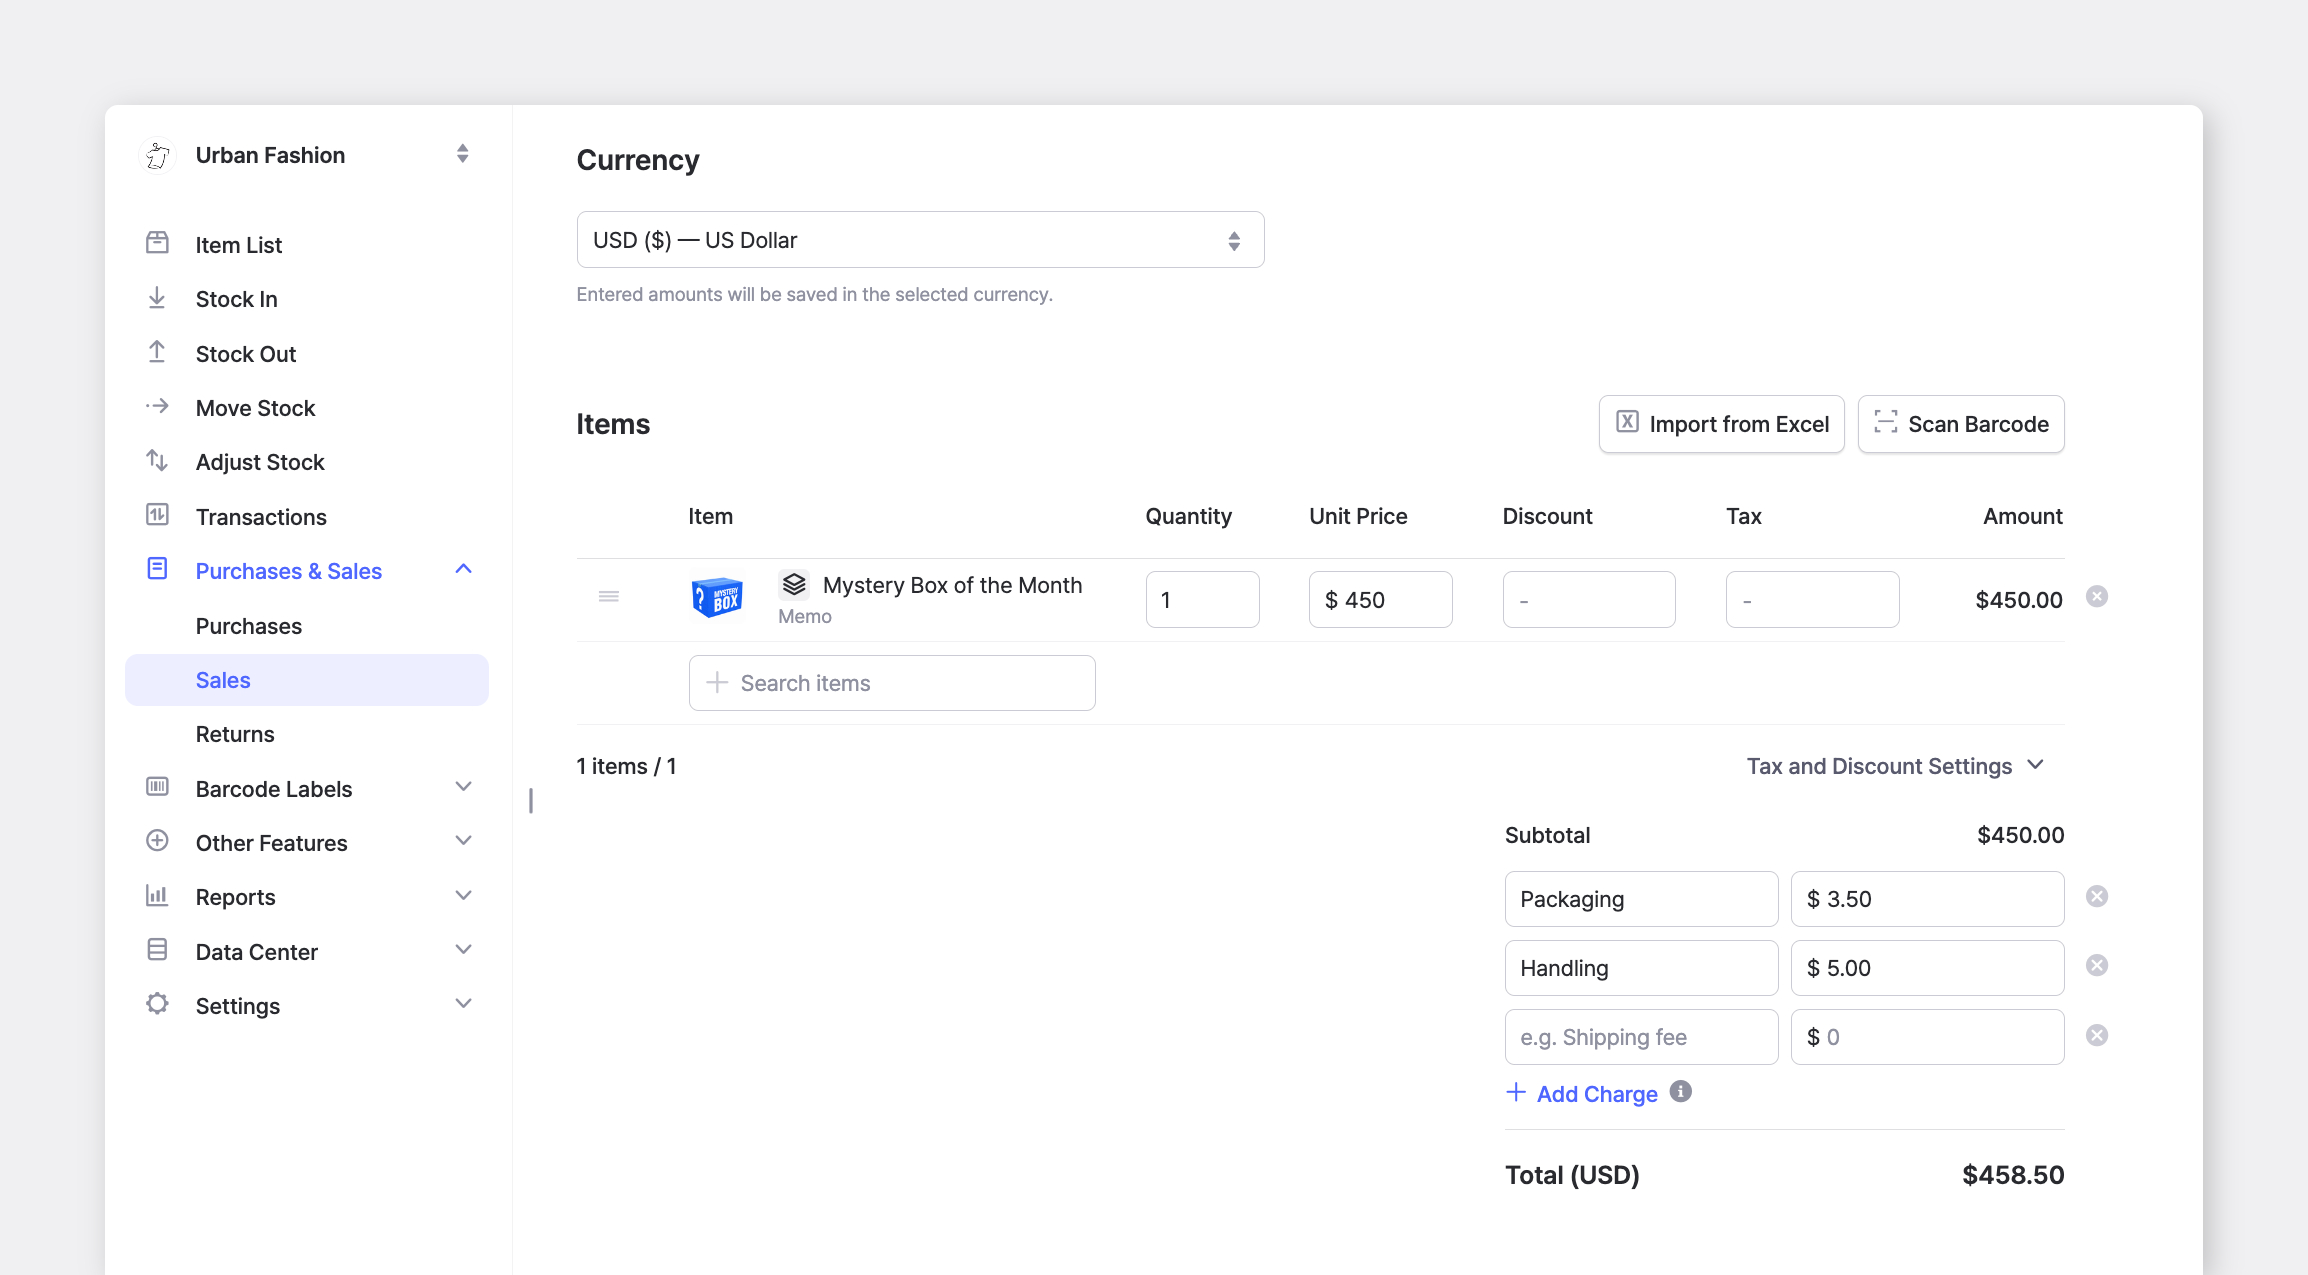This screenshot has width=2308, height=1275.
Task: Click the Transactions icon in sidebar
Action: pos(157,515)
